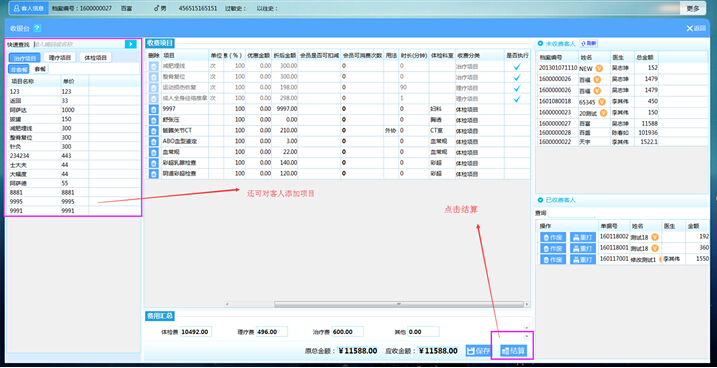
Task: Reprint receipt 160117001 with 重打
Action: [583, 259]
